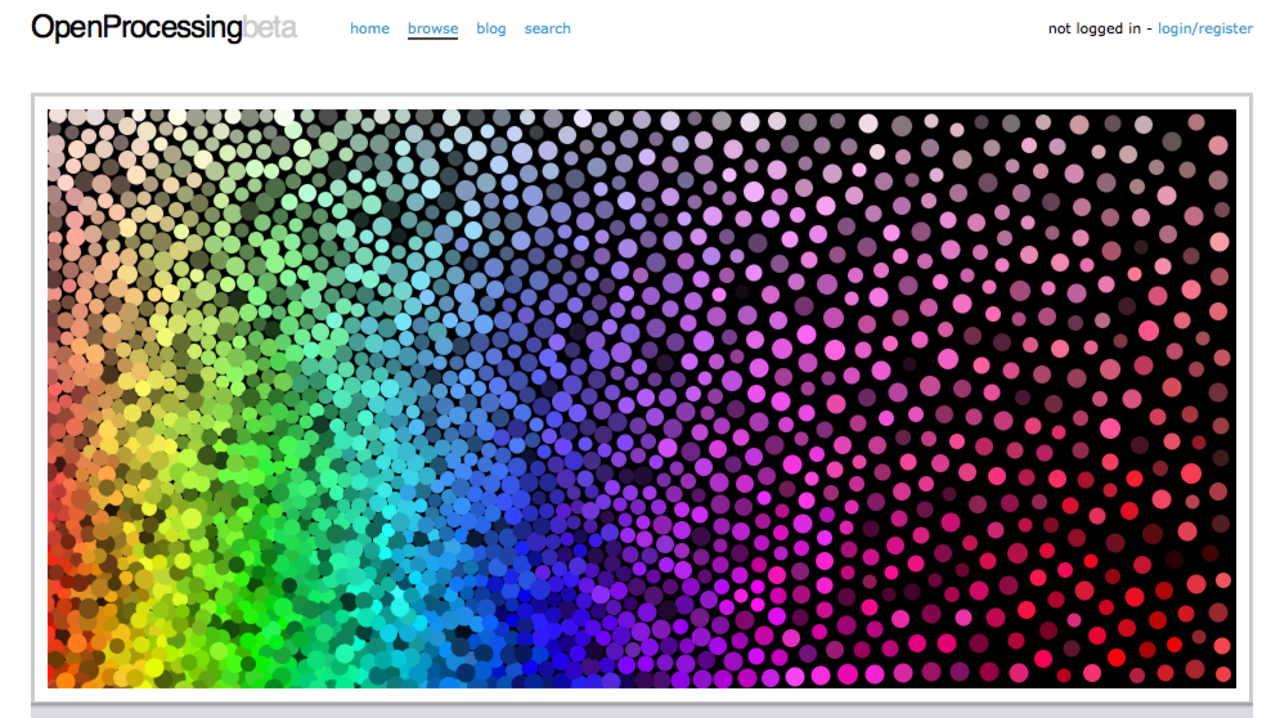The width and height of the screenshot is (1280, 718).
Task: Select the browse navigation item
Action: [432, 28]
